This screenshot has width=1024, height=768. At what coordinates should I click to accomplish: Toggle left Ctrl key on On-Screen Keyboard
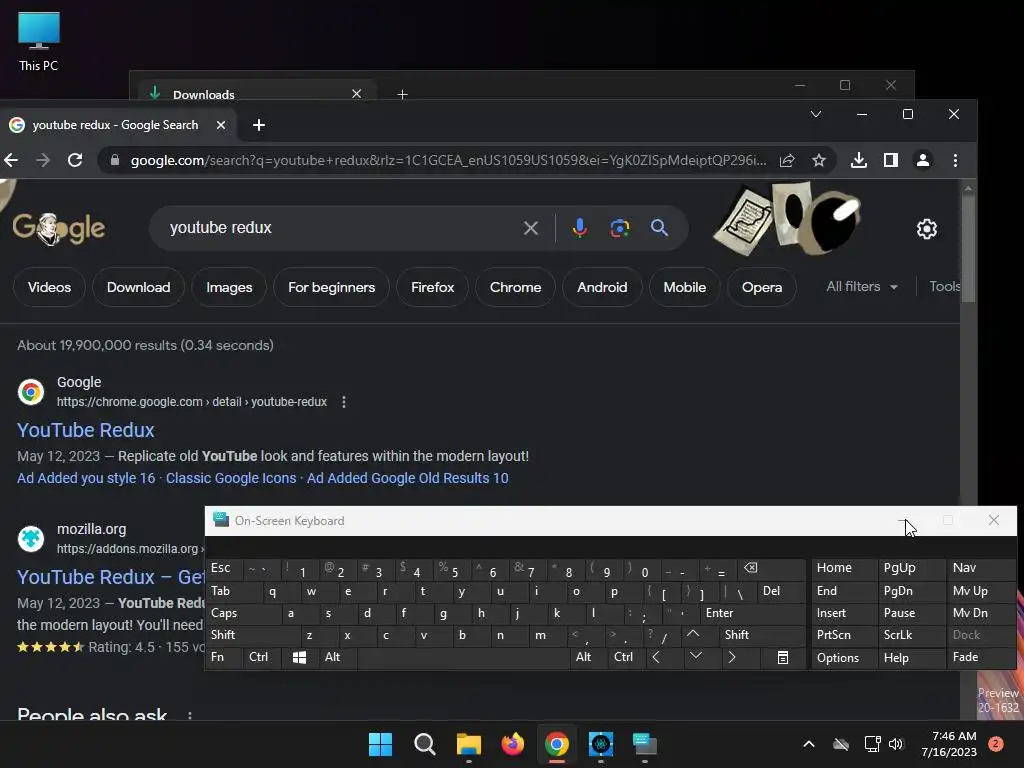pos(263,657)
